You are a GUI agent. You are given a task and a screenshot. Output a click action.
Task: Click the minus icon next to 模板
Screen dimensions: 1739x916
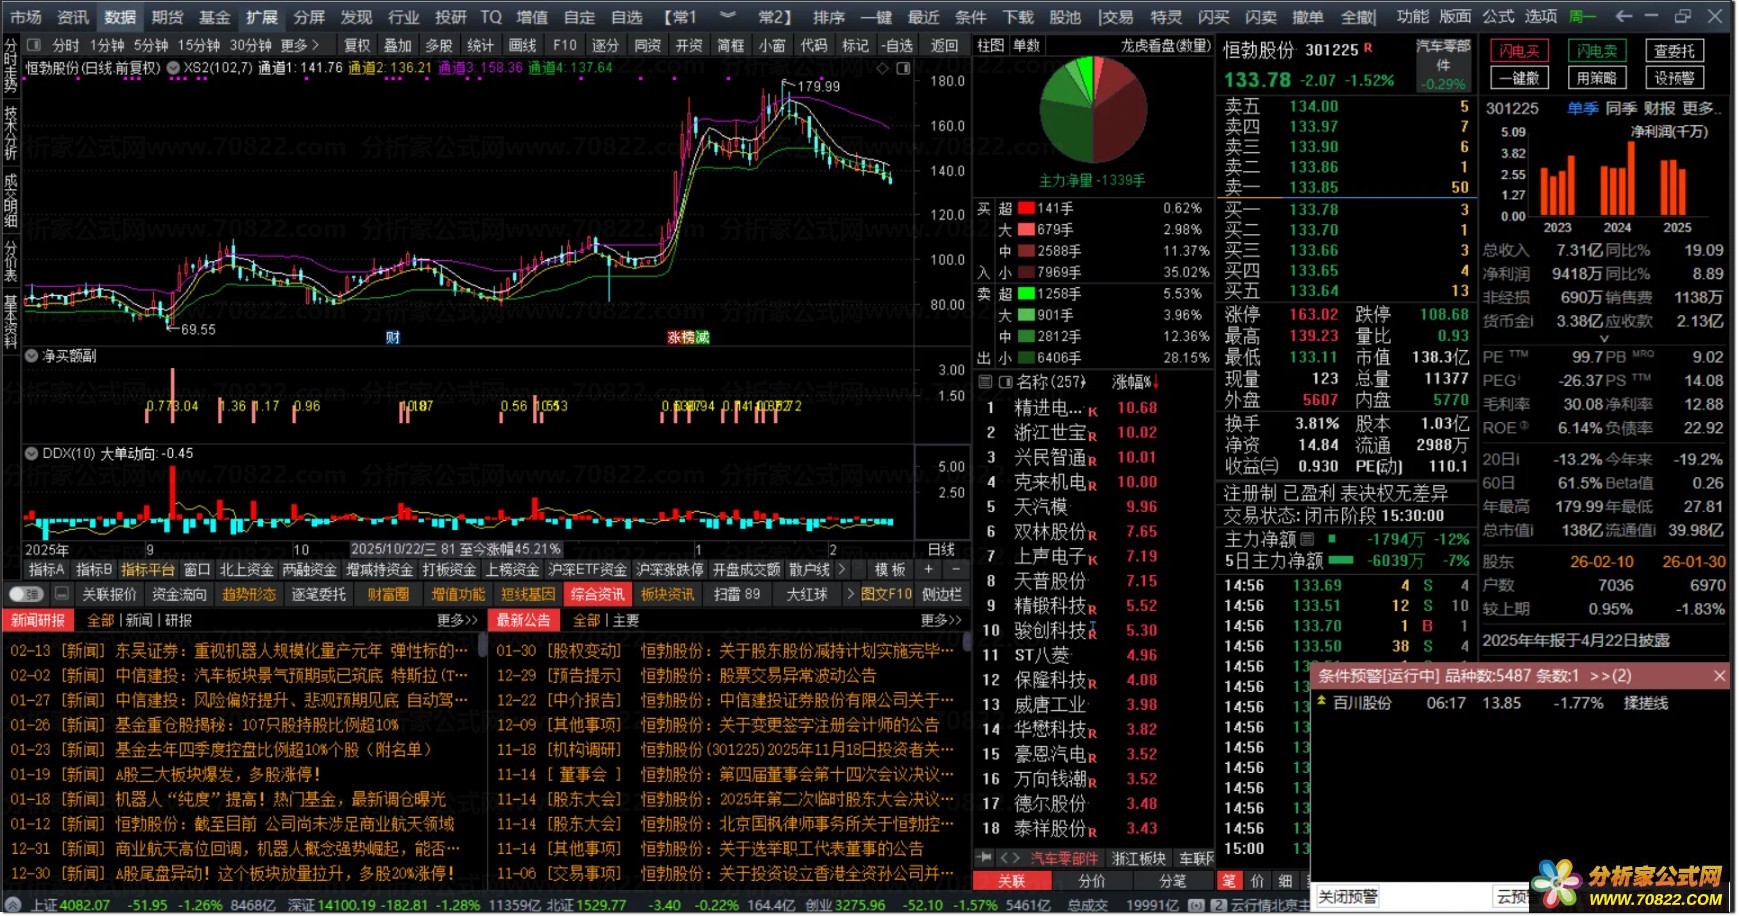tap(956, 569)
